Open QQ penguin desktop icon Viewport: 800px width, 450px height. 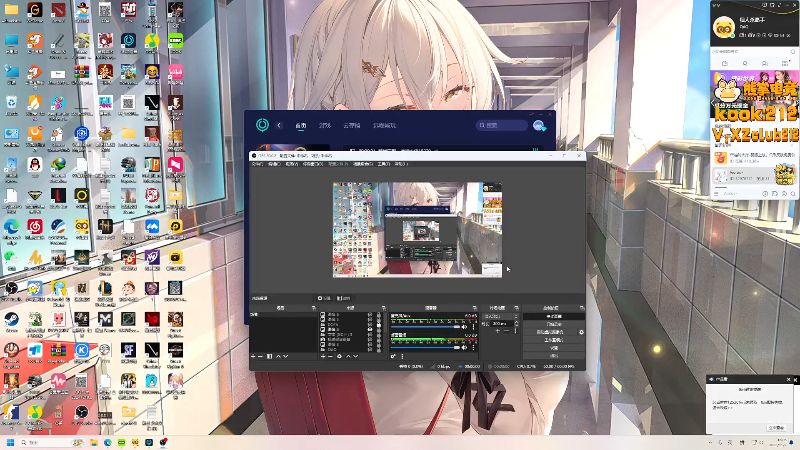[35, 164]
